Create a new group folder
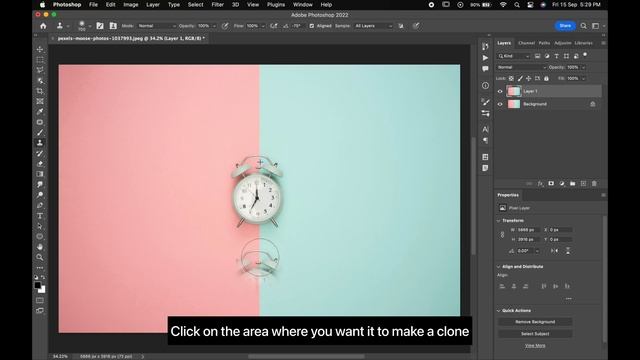Image resolution: width=640 pixels, height=360 pixels. point(573,184)
